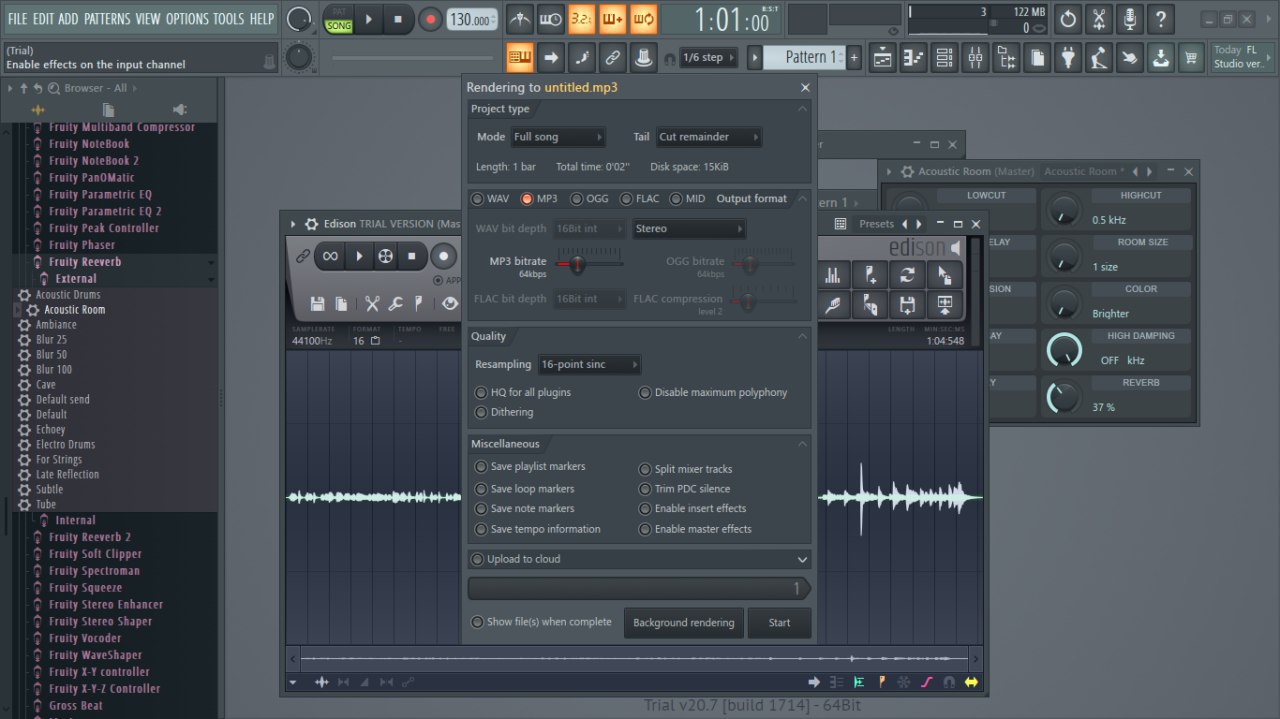The image size is (1280, 719).
Task: Click Edison's brush clean-up icon
Action: coord(832,304)
